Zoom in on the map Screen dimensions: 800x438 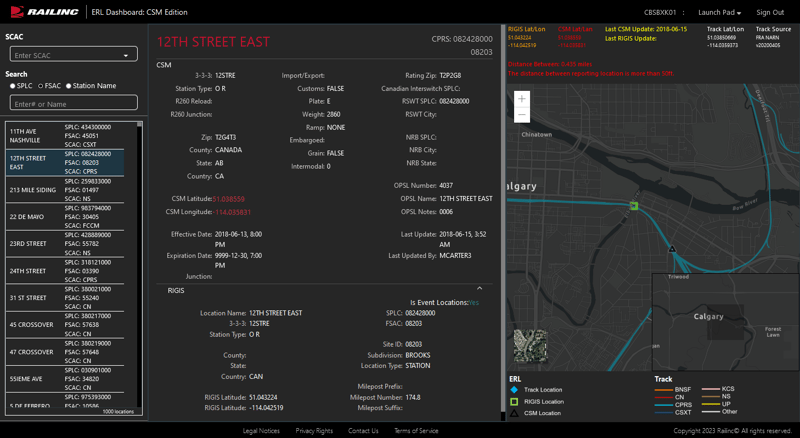pos(521,99)
